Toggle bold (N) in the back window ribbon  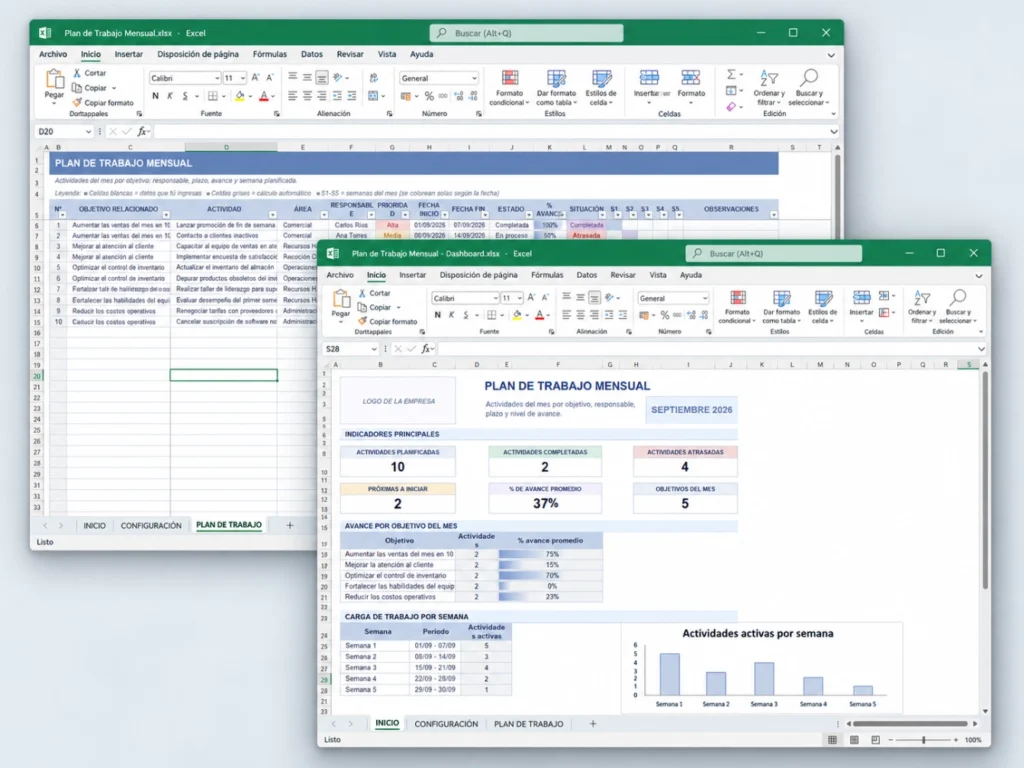tap(155, 97)
